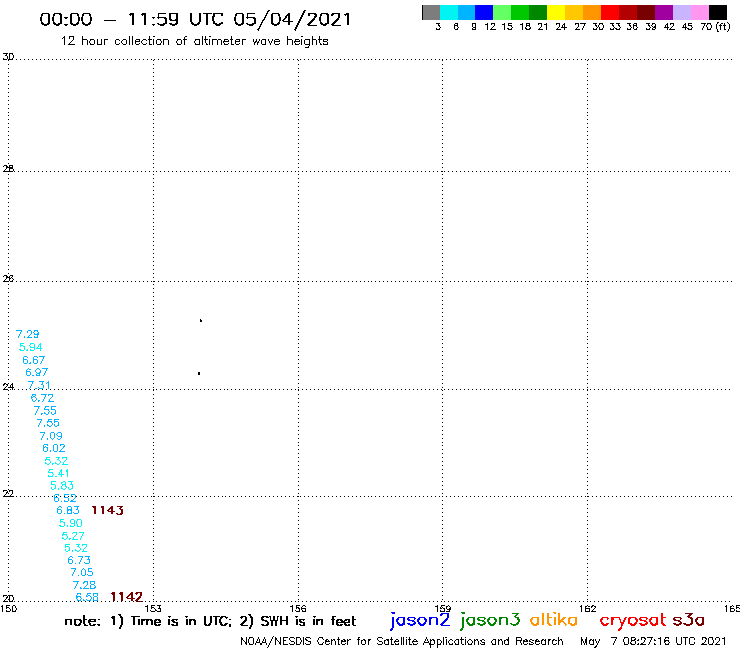Screen dimensions: 740x650
Task: Click the wave height value 7.28
Action: tap(84, 585)
